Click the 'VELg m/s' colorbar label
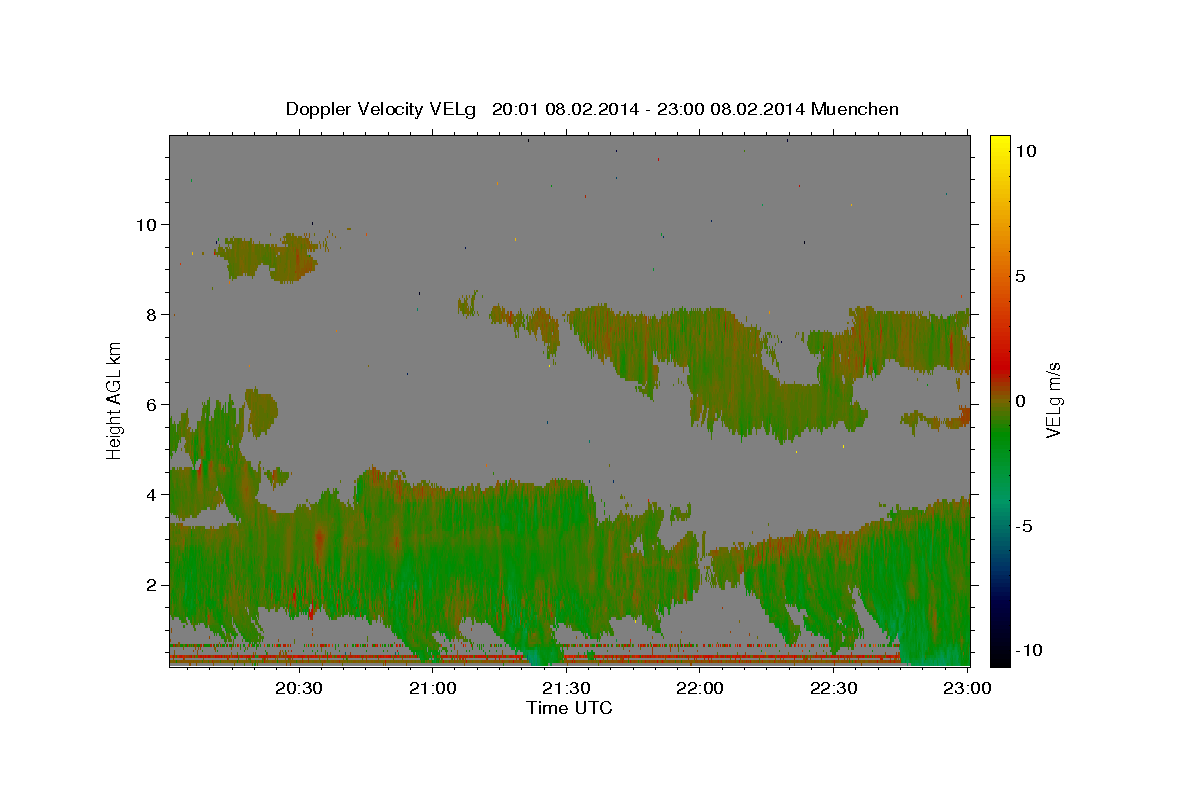The width and height of the screenshot is (1200, 800). tap(1053, 401)
